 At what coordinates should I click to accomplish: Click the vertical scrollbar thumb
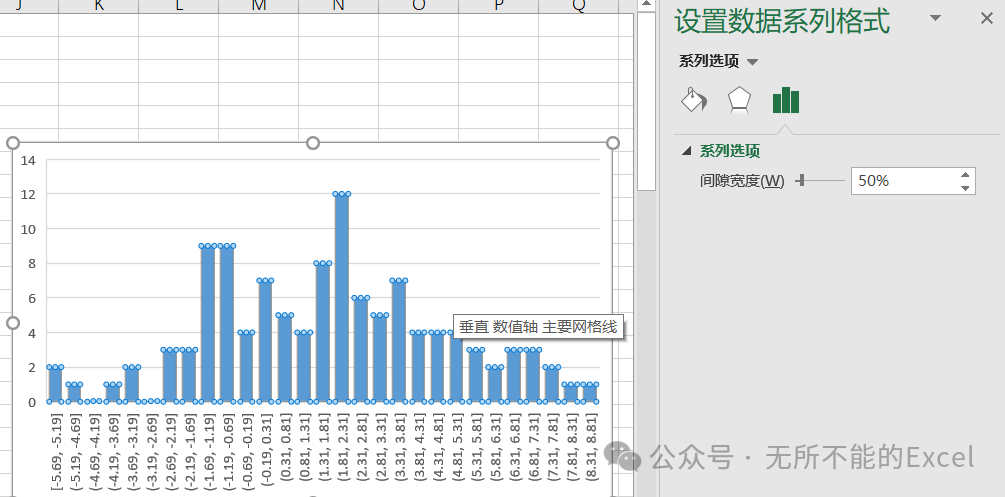[x=646, y=101]
